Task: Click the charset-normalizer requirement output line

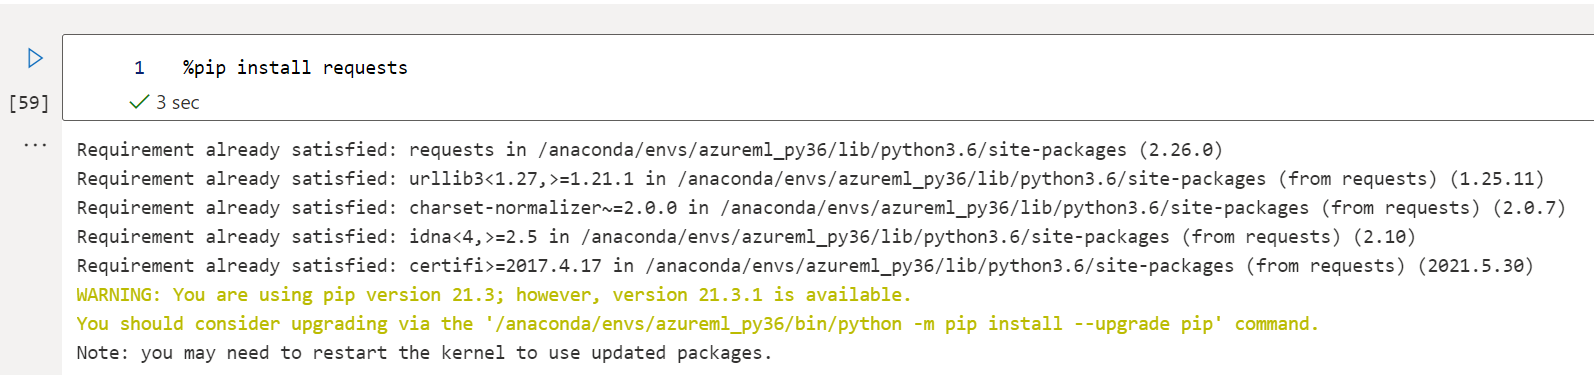Action: coord(821,208)
